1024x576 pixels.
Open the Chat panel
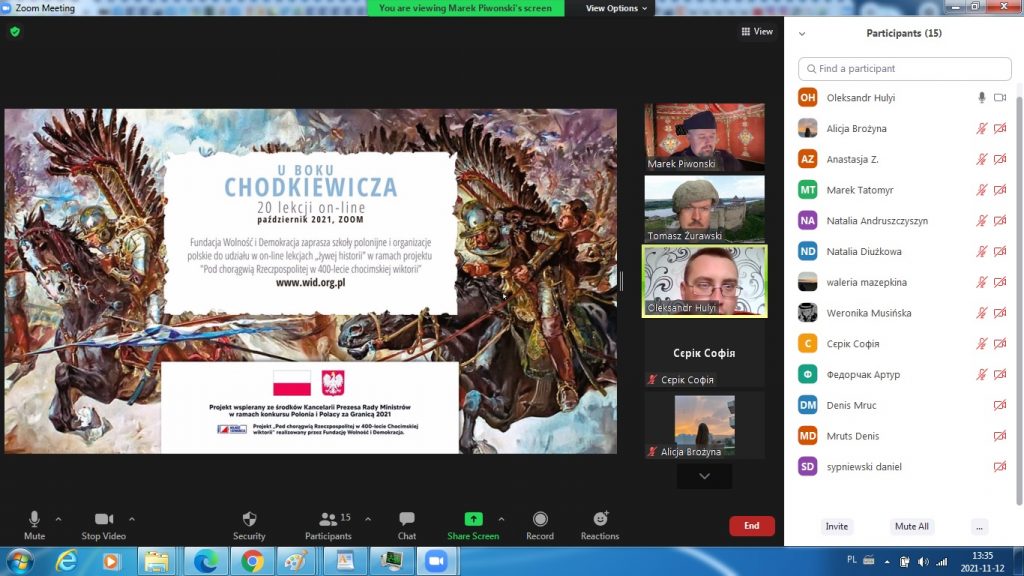coord(407,519)
